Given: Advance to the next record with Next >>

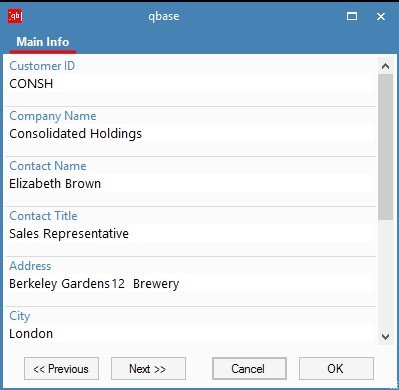Looking at the screenshot, I should tap(148, 369).
